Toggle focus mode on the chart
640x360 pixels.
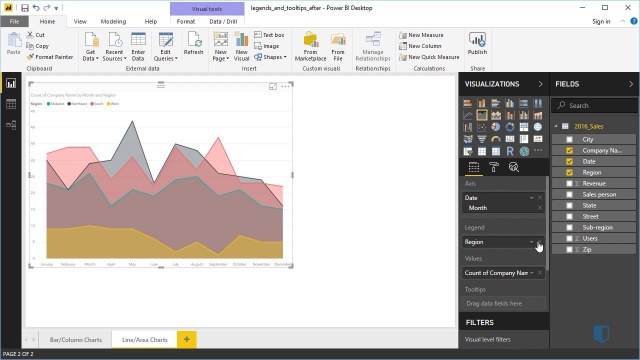tap(273, 87)
